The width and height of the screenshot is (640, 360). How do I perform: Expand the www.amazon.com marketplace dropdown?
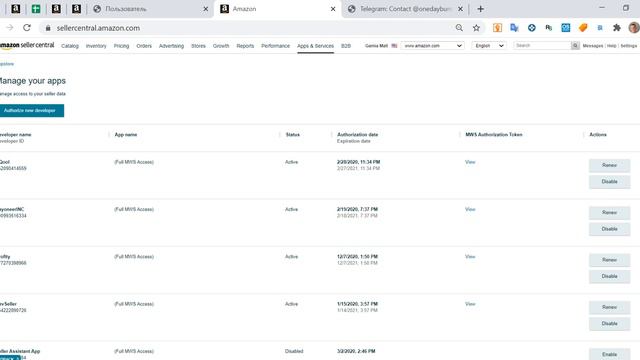pos(433,46)
